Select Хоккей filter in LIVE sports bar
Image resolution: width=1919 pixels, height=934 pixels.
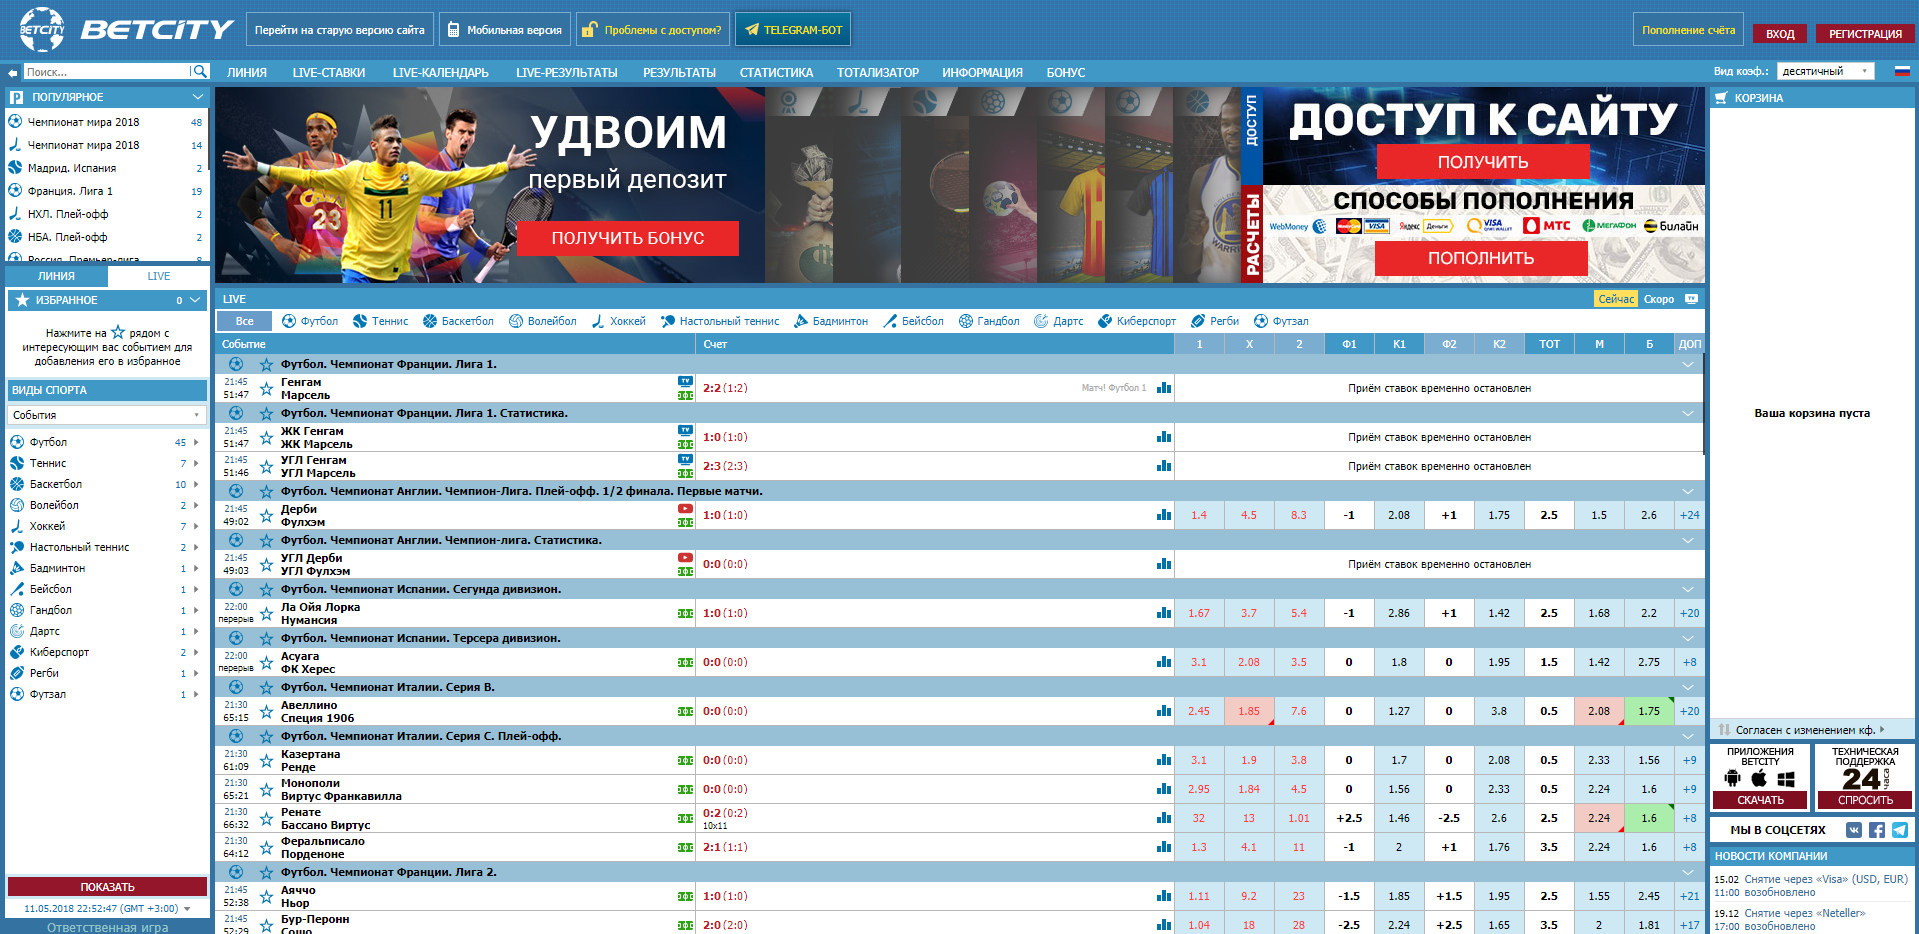pyautogui.click(x=618, y=321)
